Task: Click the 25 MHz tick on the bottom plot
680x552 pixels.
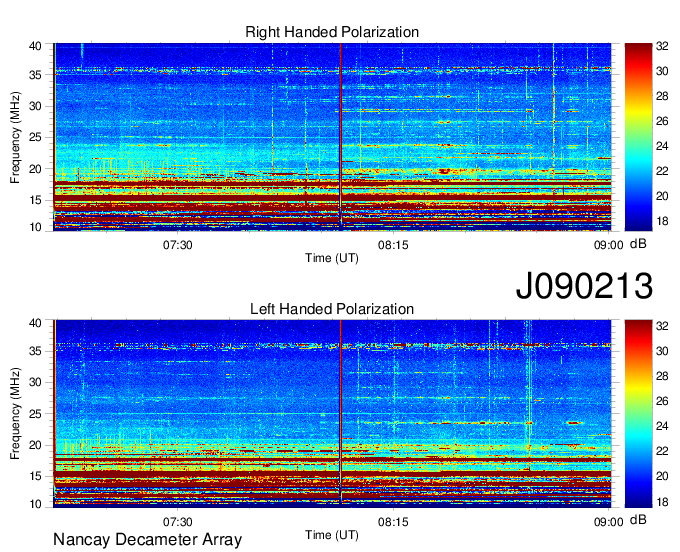Action: pyautogui.click(x=35, y=414)
